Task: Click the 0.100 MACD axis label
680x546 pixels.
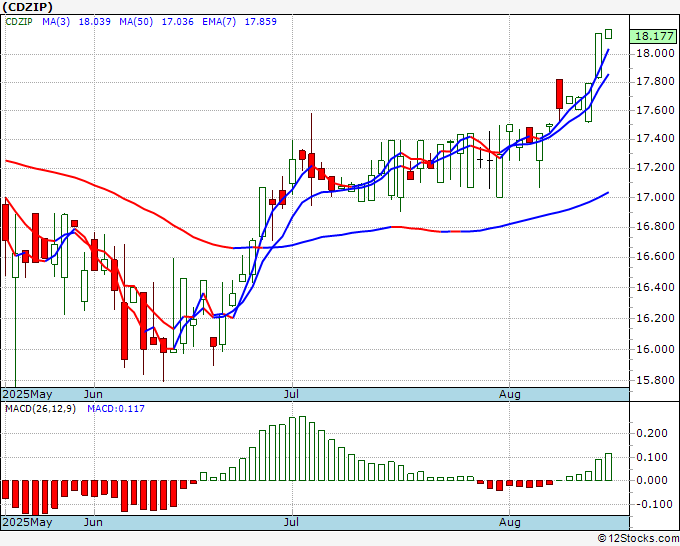Action: [x=652, y=457]
